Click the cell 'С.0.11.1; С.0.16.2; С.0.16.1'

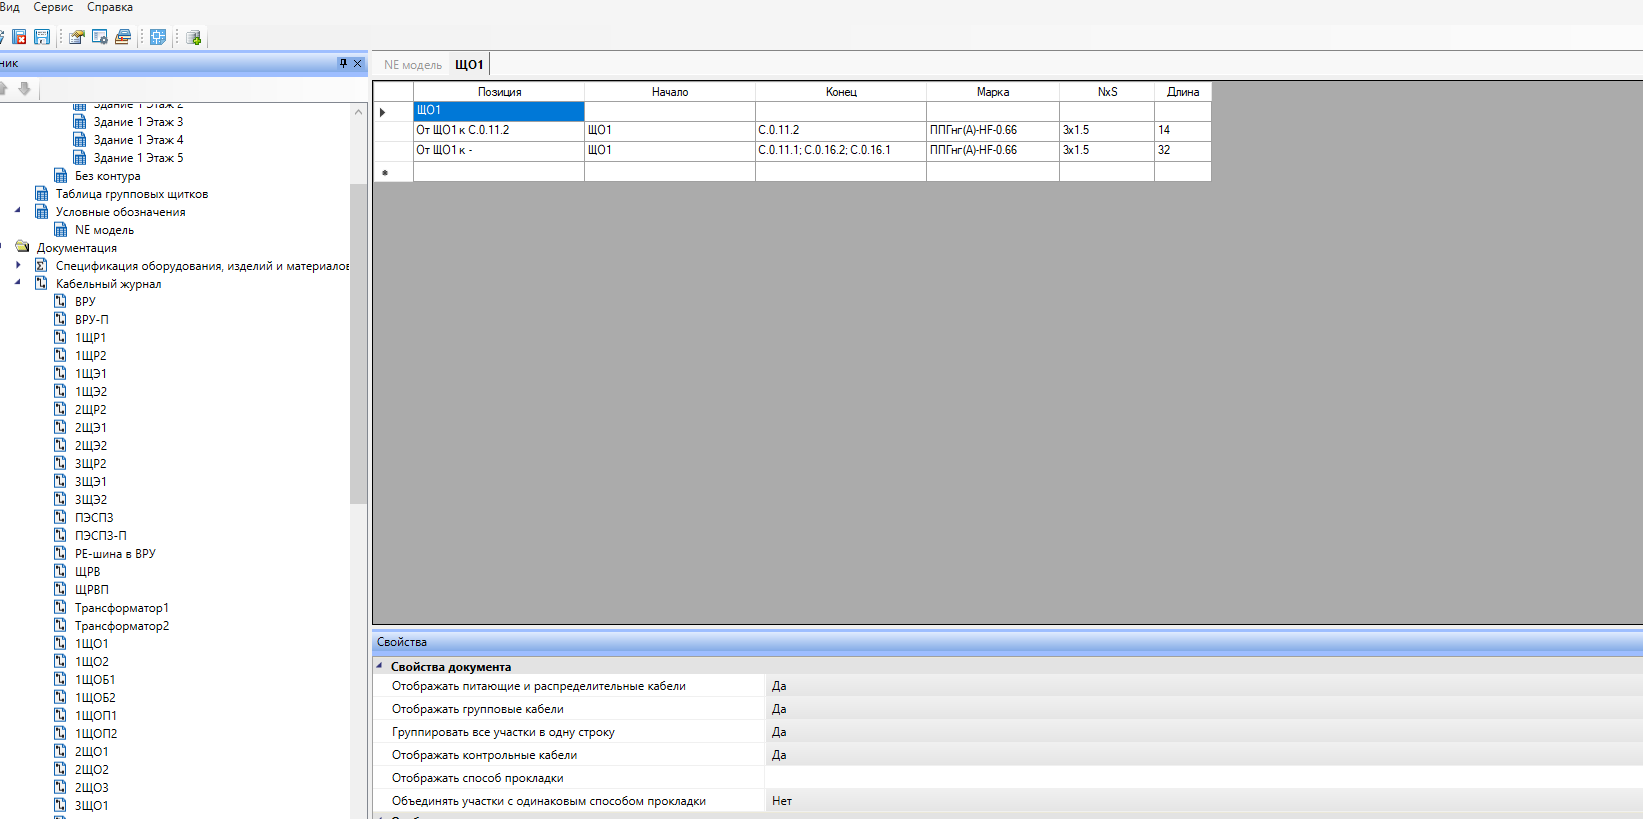pos(841,151)
